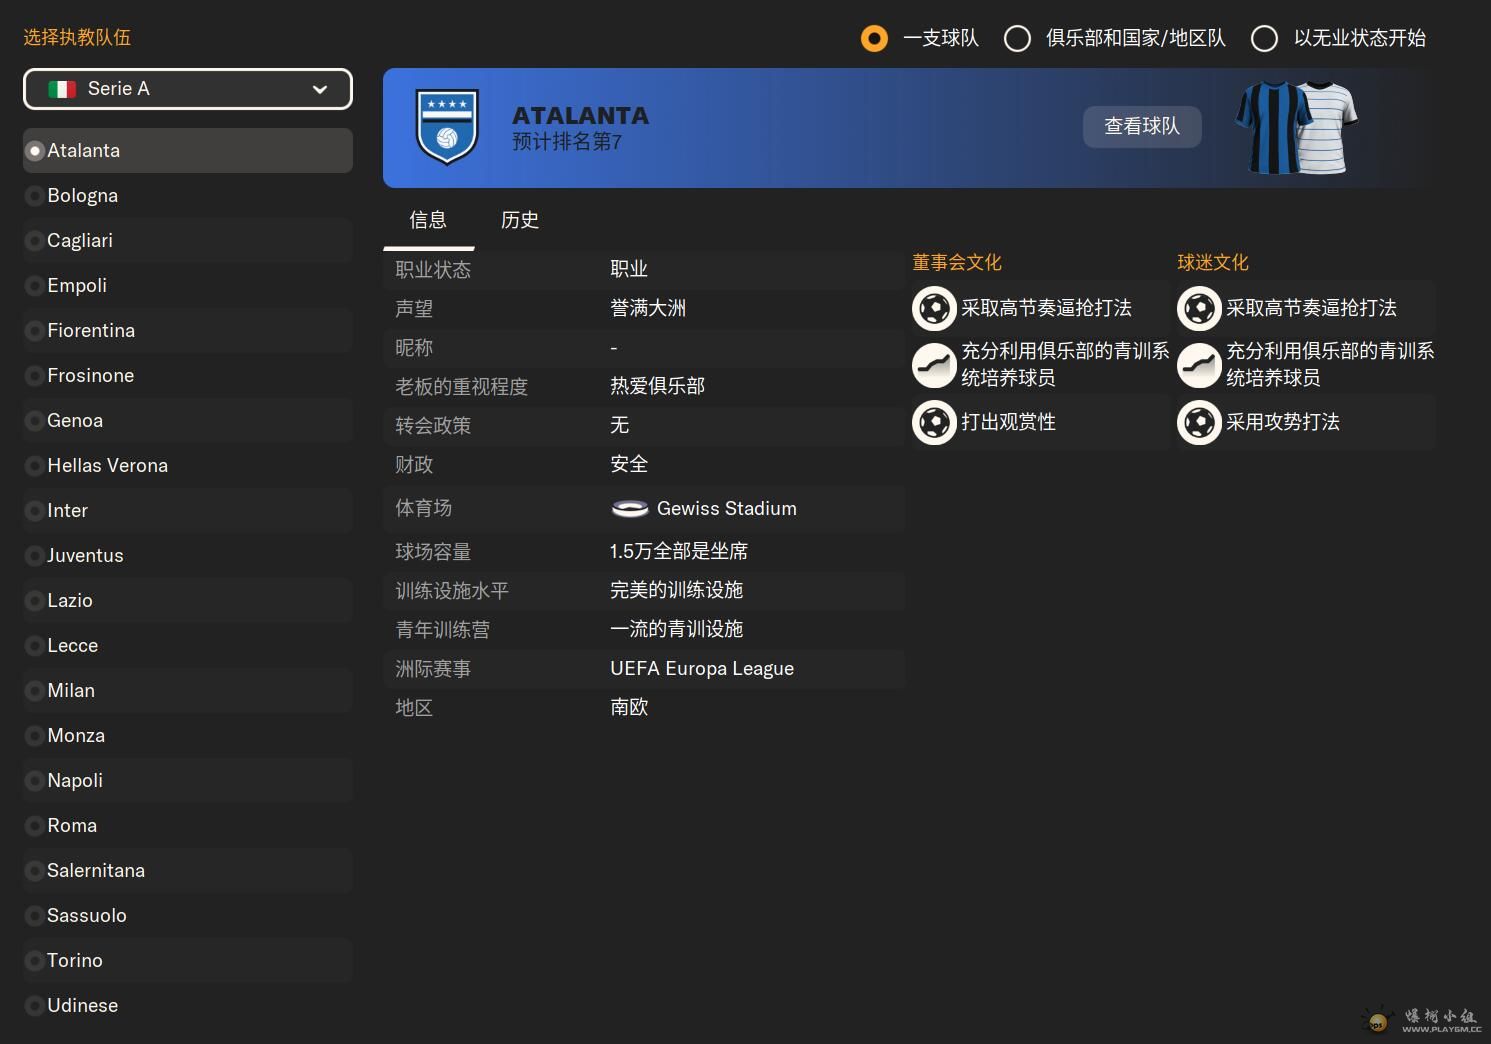This screenshot has height=1044, width=1491.
Task: Click the Gewiss Stadium icon
Action: click(x=630, y=509)
